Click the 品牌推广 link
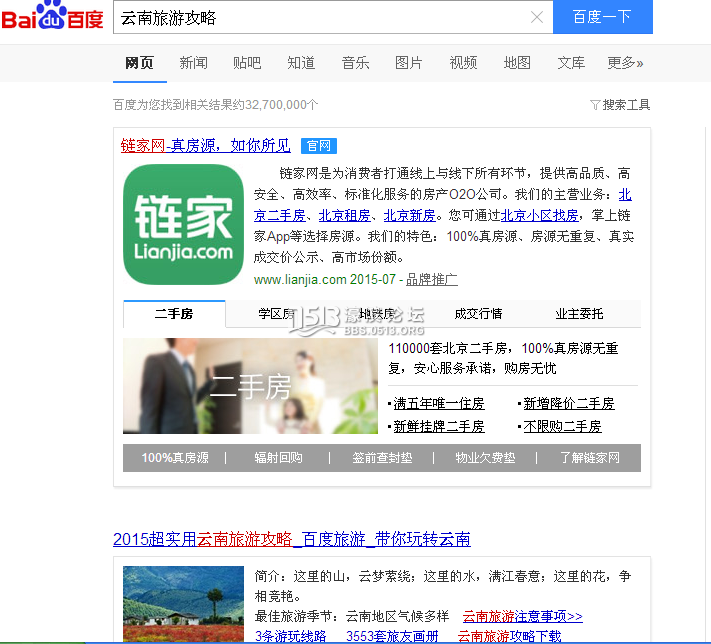Viewport: 711px width, 644px height. [432, 279]
